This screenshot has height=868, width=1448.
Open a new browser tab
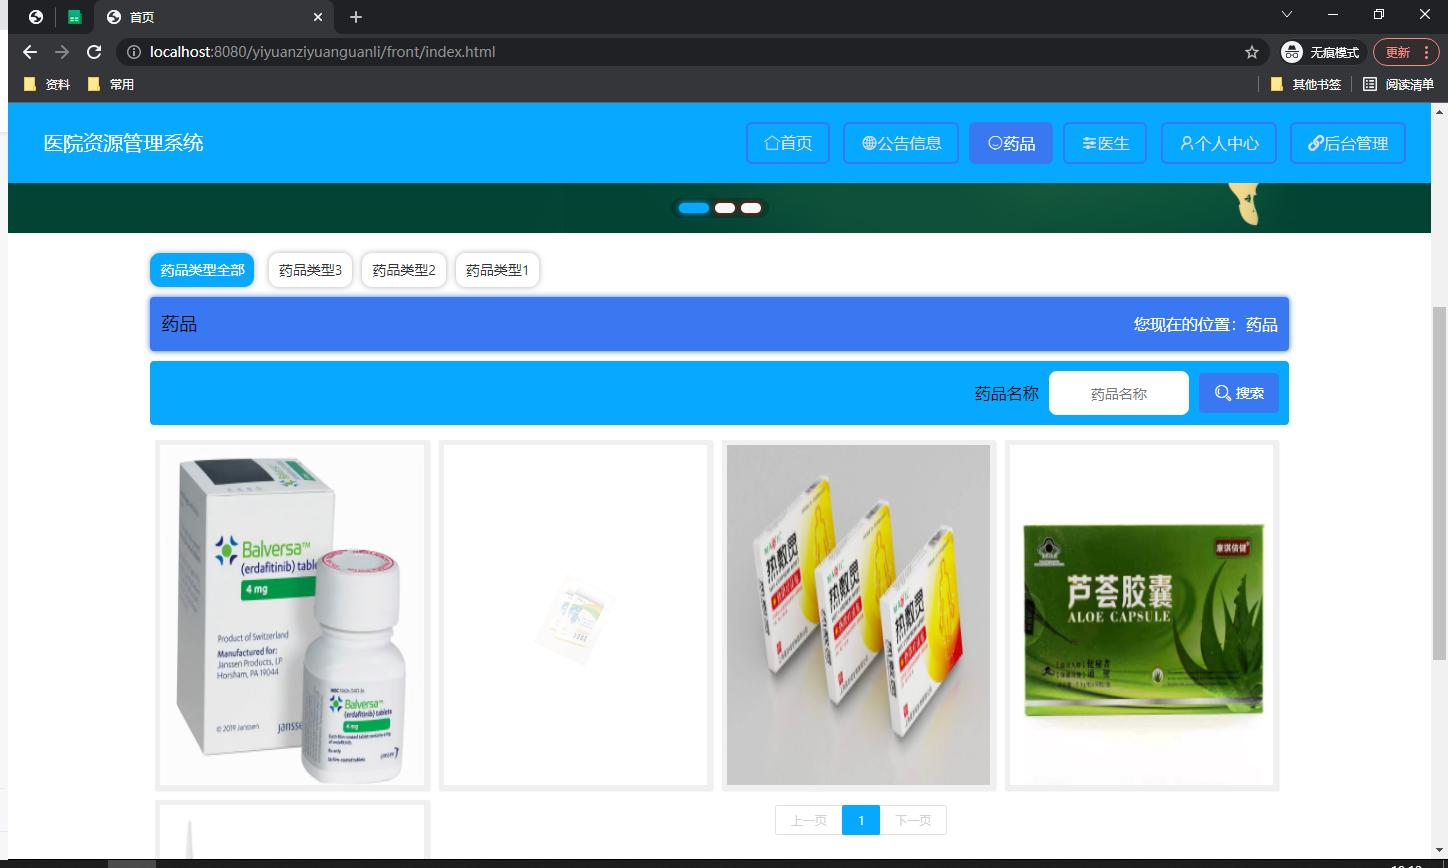(x=356, y=17)
